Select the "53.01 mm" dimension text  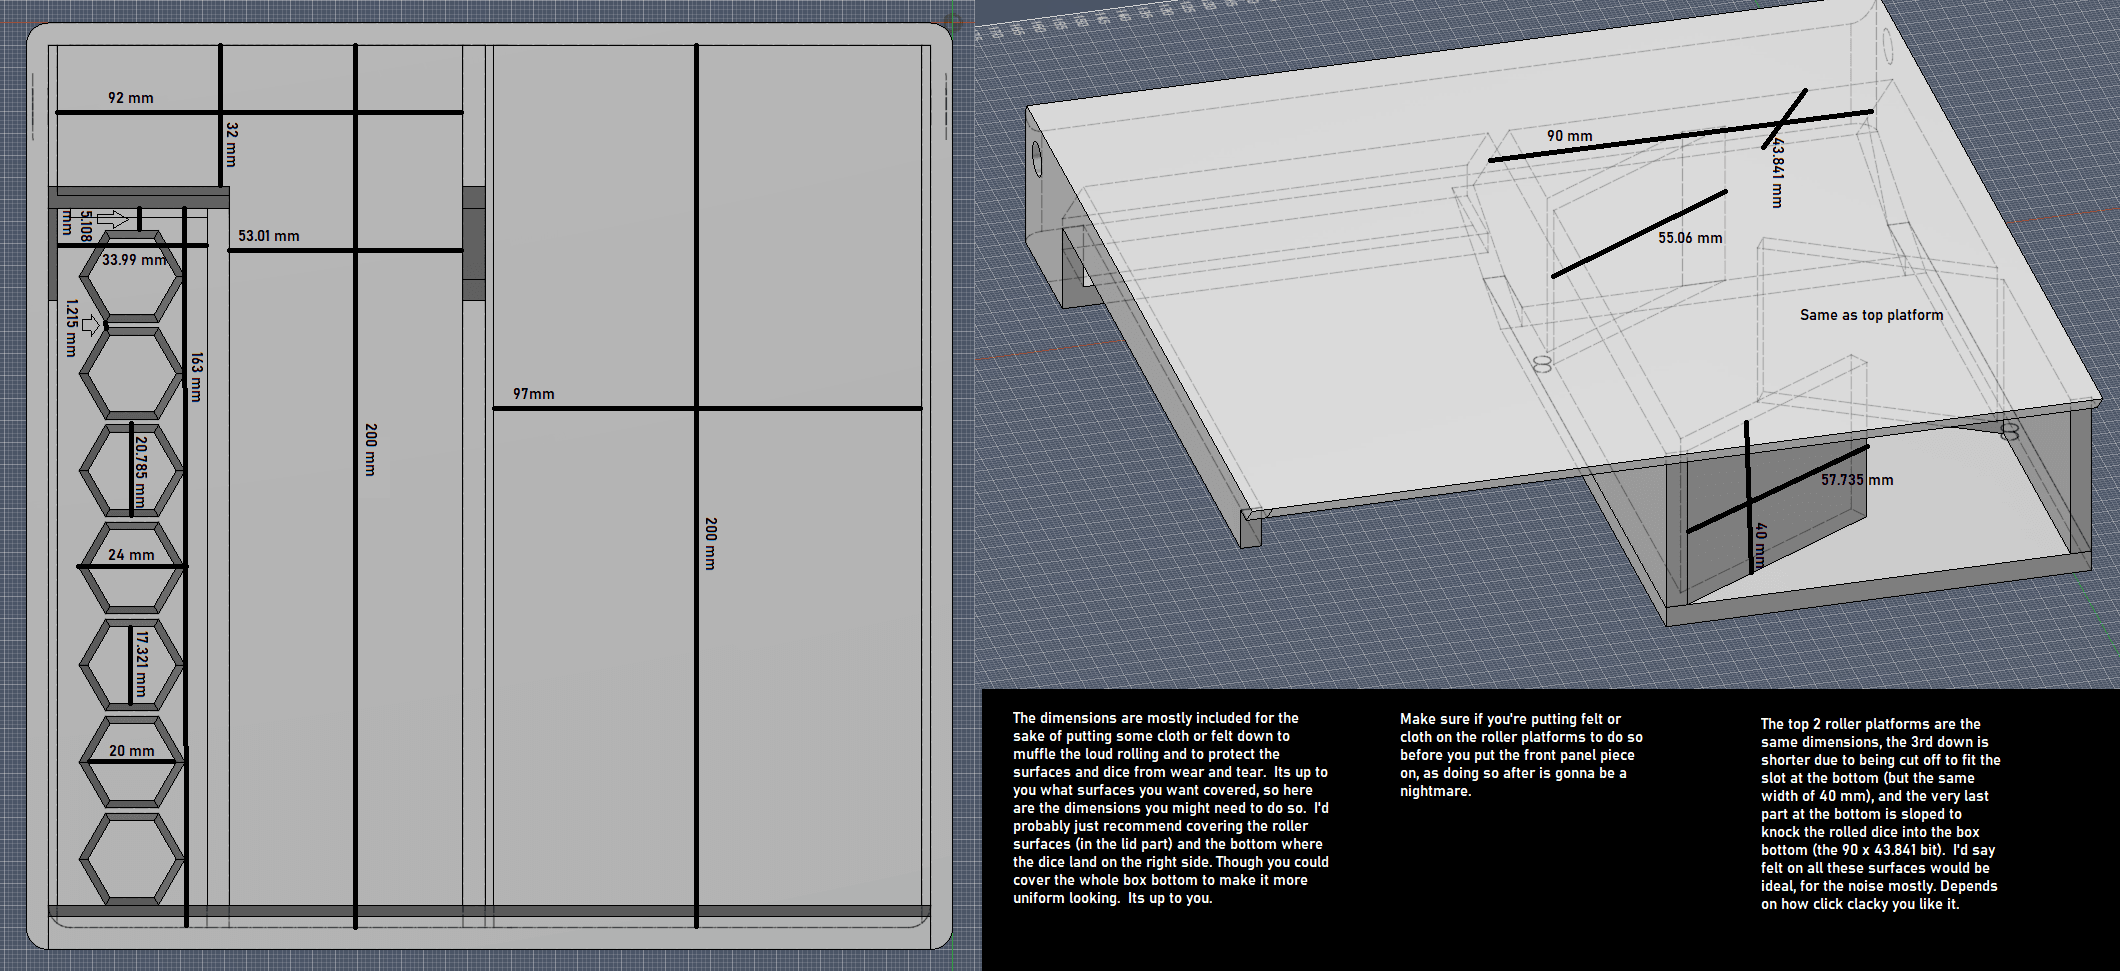point(269,236)
